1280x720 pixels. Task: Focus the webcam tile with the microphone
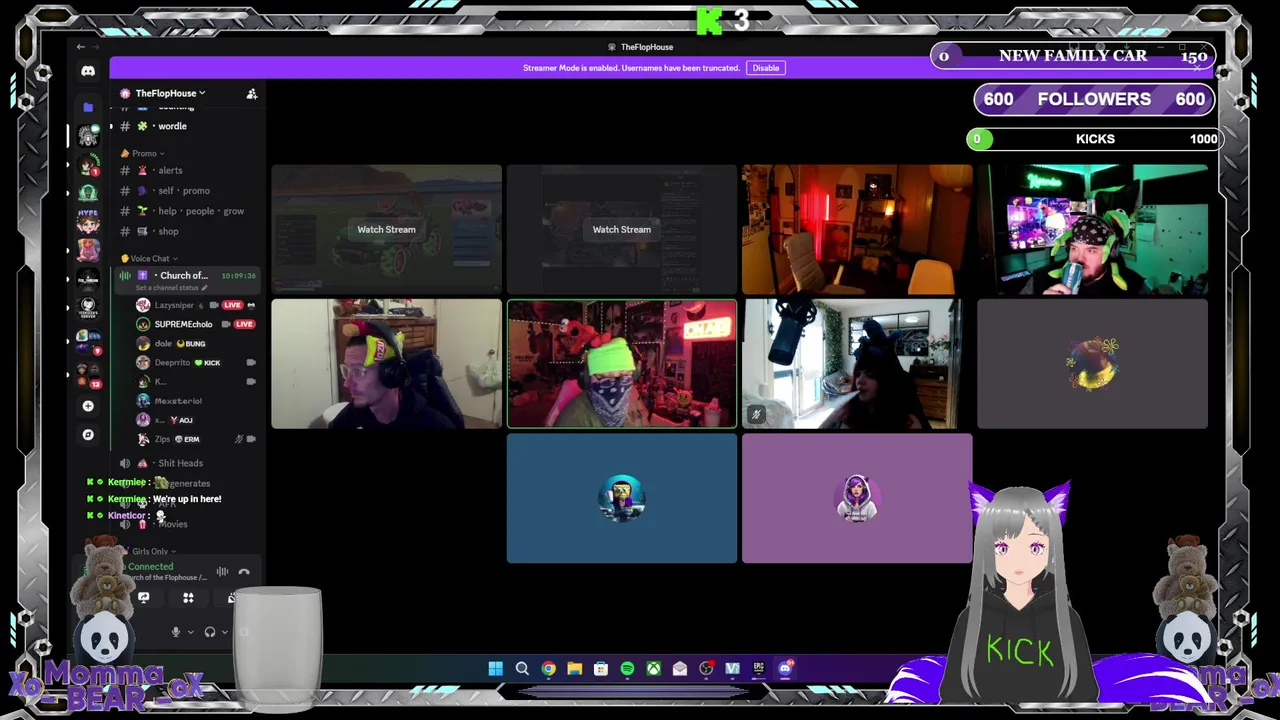tap(857, 364)
